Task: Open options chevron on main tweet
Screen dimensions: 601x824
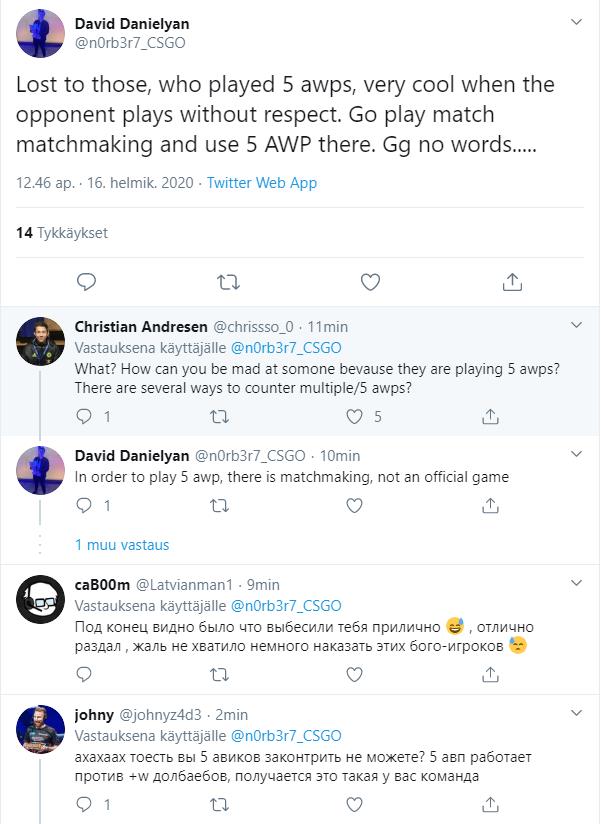Action: 576,20
